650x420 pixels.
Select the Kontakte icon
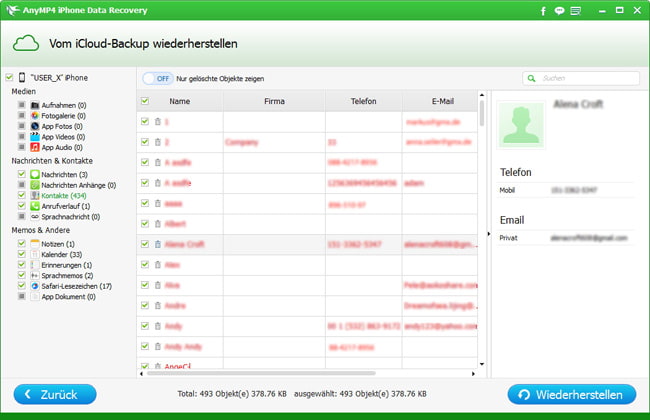35,195
